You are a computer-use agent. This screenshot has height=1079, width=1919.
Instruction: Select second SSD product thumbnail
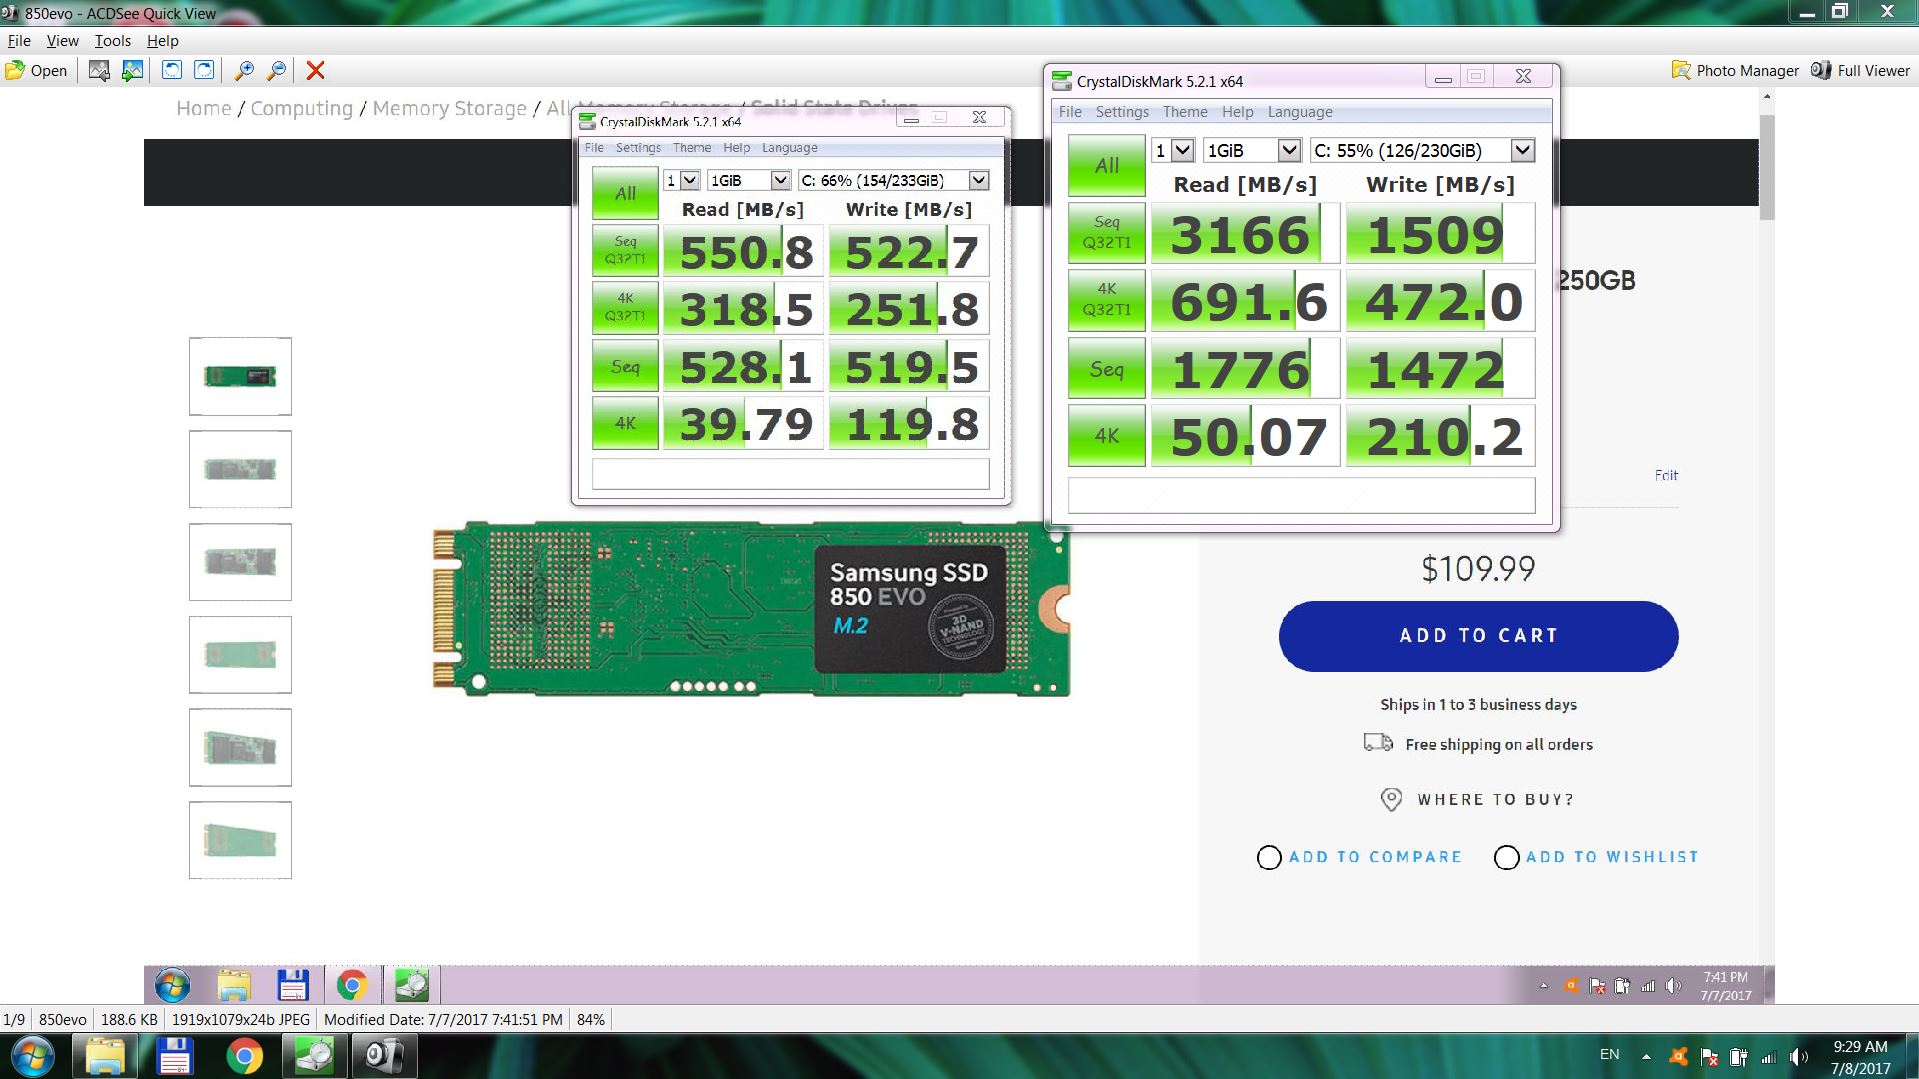click(240, 469)
